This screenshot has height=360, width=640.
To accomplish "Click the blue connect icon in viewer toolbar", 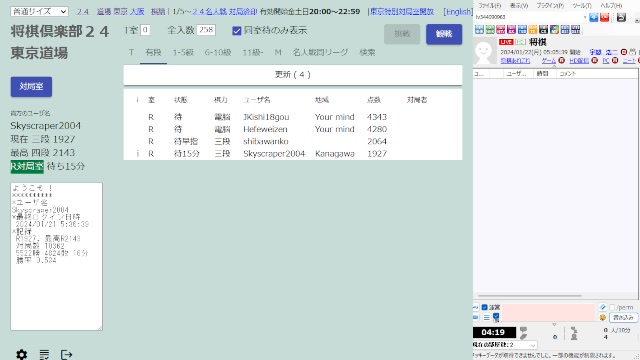I will coord(593,17).
